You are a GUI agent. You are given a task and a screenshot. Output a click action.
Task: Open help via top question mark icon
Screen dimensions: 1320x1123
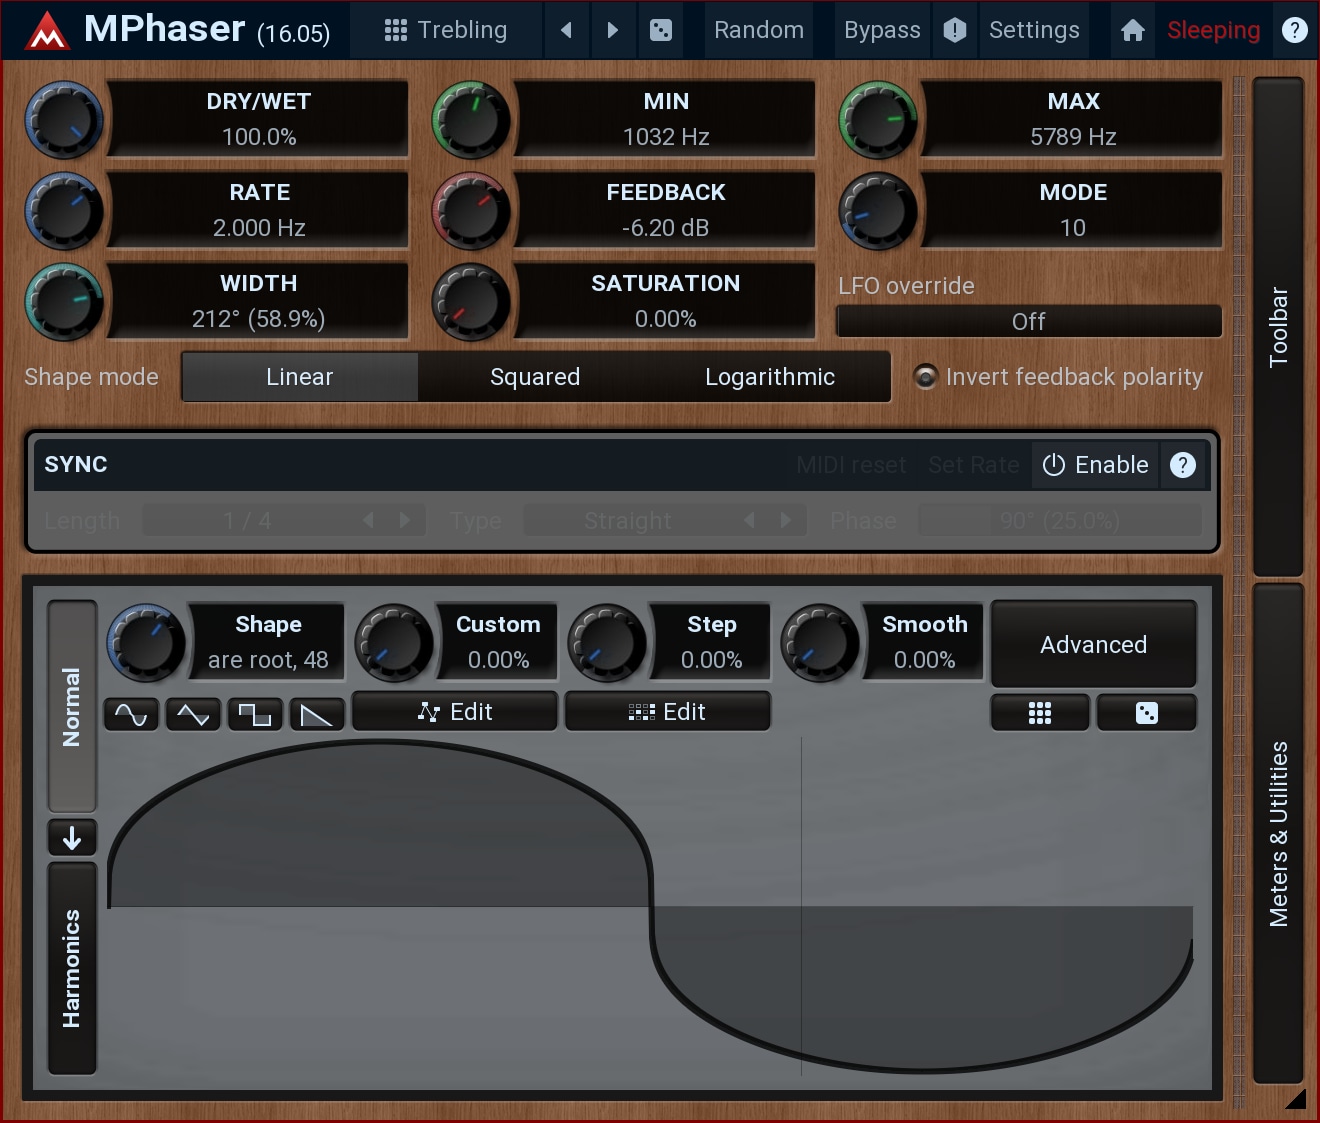[x=1295, y=30]
